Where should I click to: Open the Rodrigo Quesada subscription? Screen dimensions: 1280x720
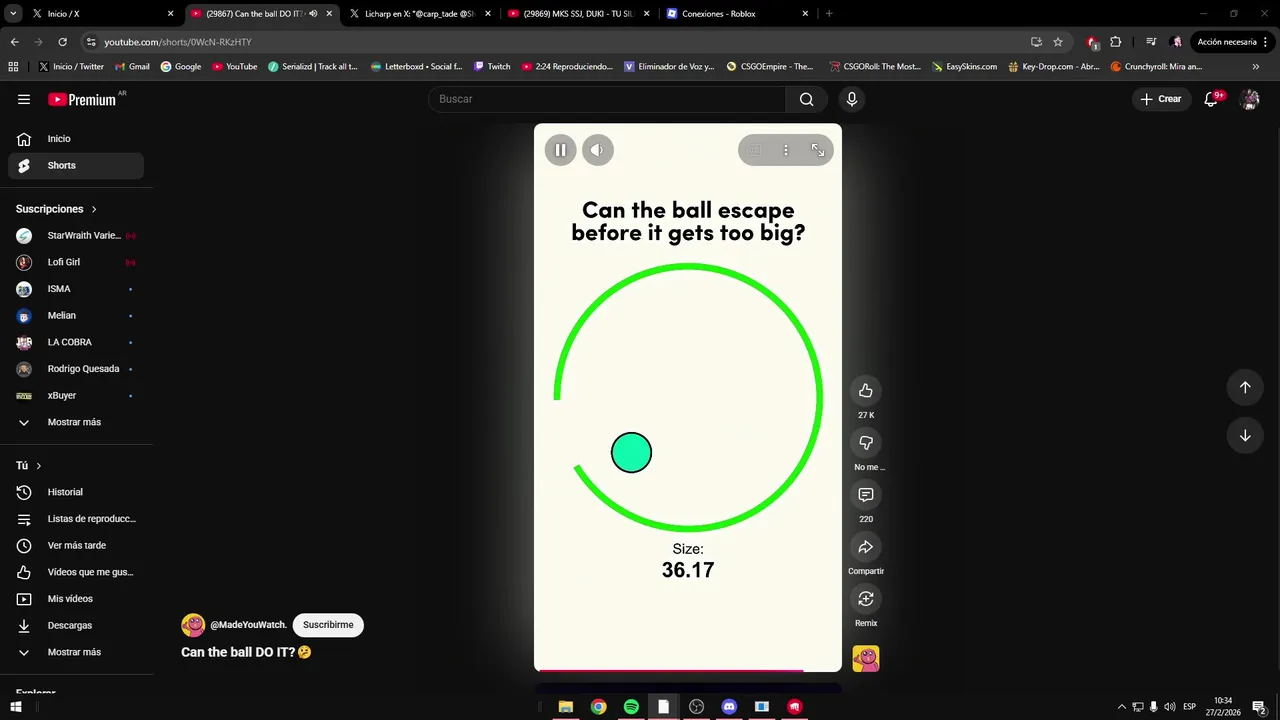click(76, 369)
